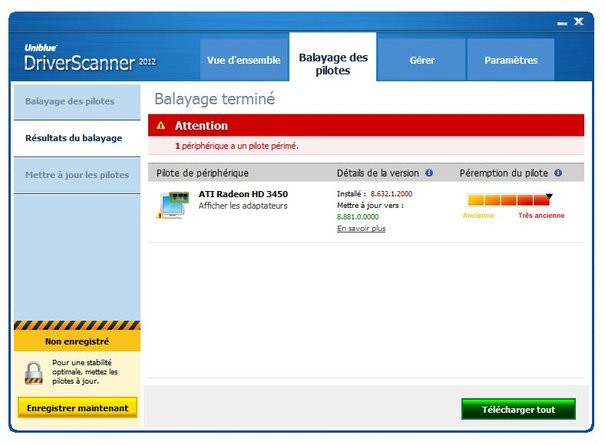Click the Non enregistré banner
The width and height of the screenshot is (605, 445).
pyautogui.click(x=77, y=341)
